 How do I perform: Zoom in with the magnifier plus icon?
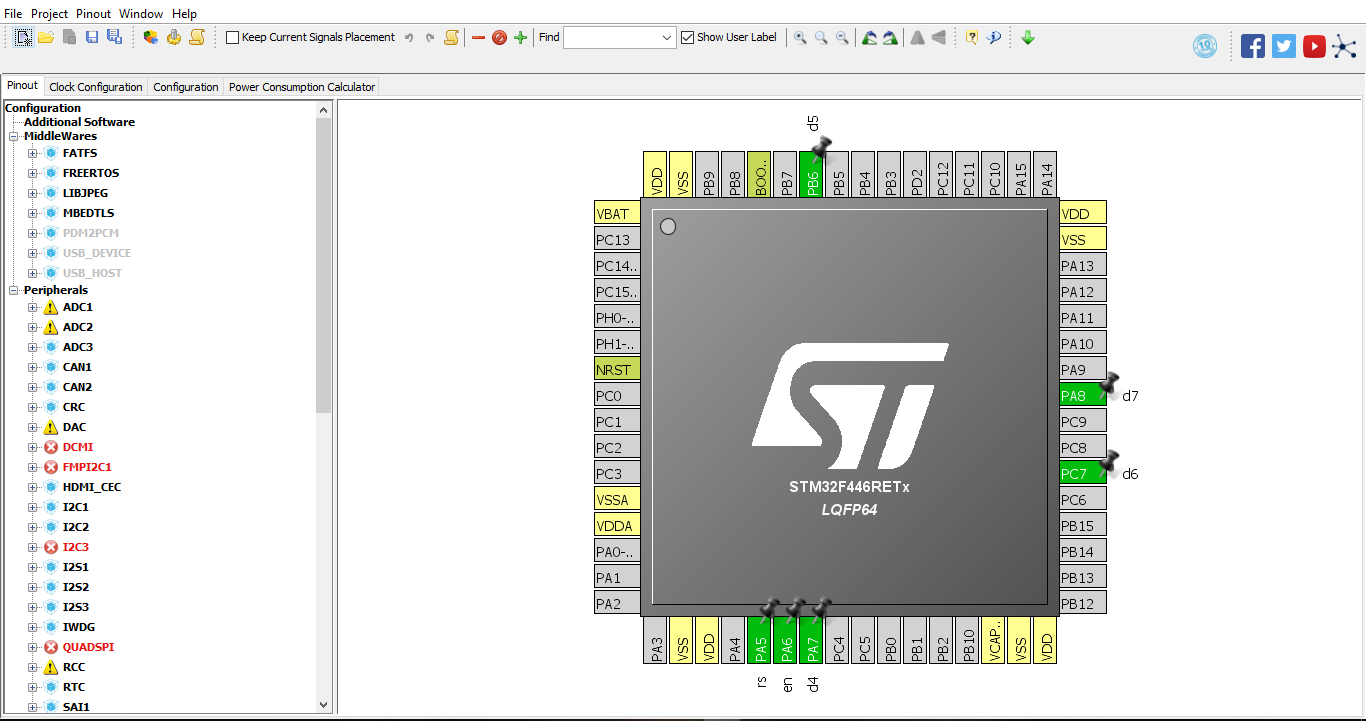point(800,37)
